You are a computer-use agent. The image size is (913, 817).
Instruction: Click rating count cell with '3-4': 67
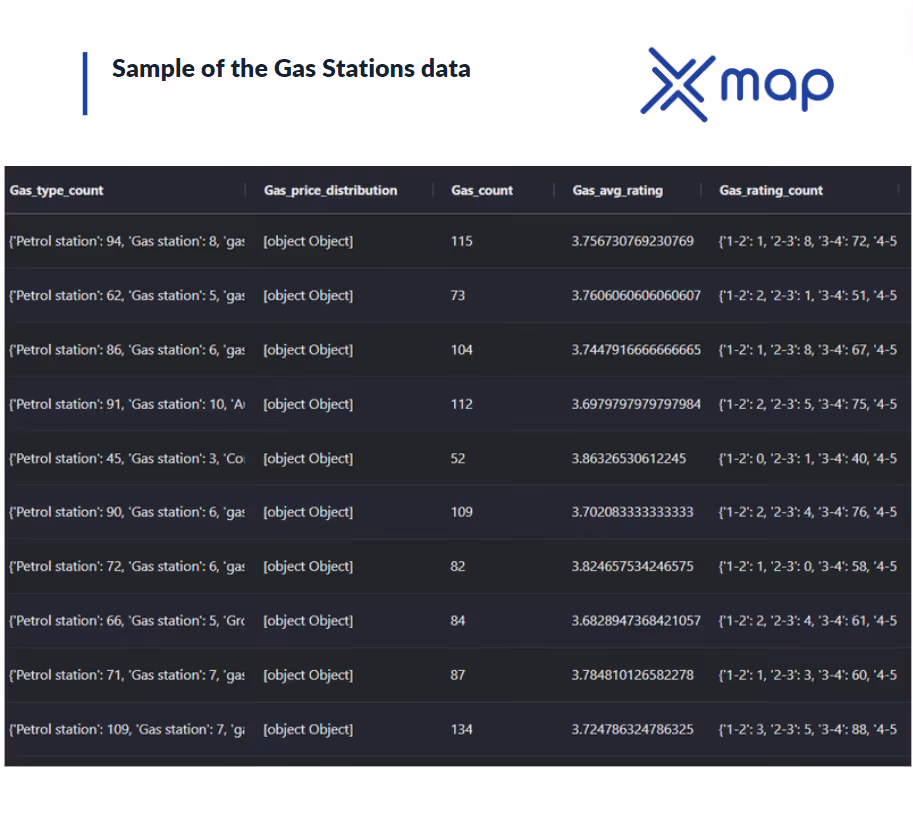pos(808,349)
